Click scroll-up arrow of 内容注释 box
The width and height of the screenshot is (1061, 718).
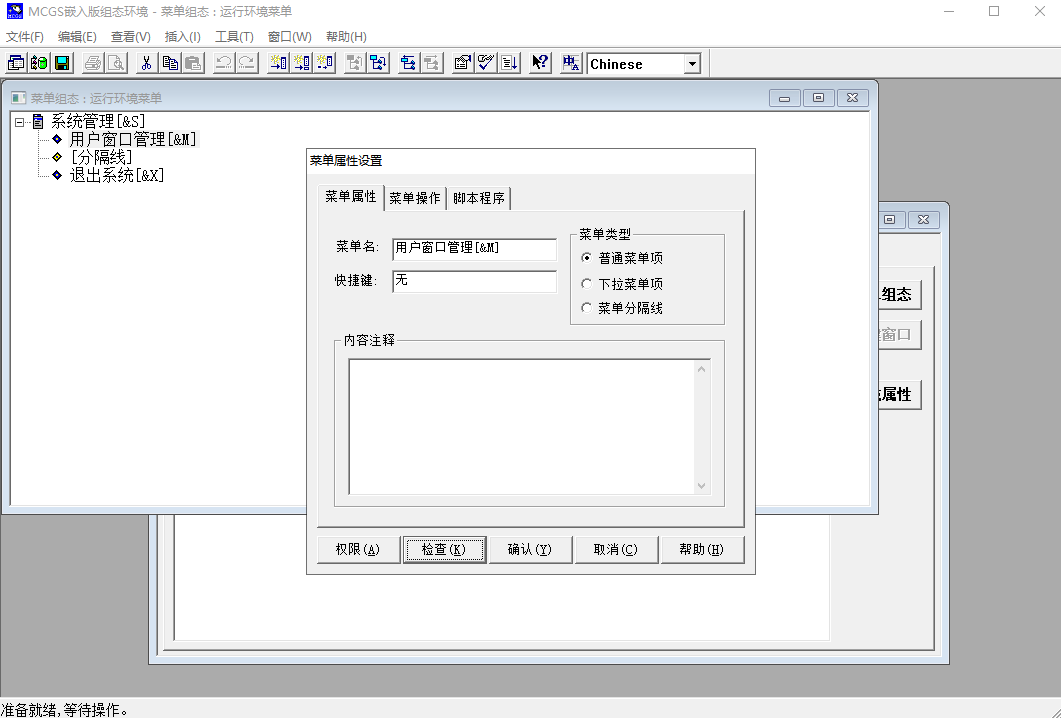tap(702, 369)
